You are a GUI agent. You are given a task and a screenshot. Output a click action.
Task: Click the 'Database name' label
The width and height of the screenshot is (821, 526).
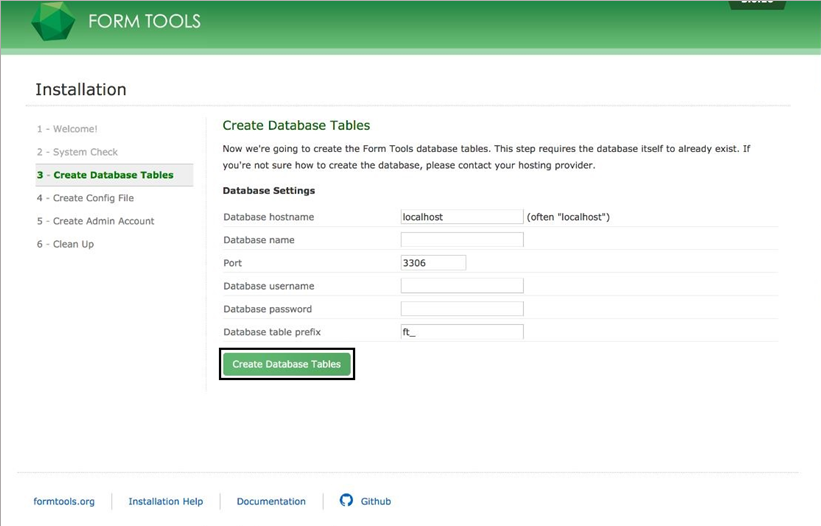259,240
